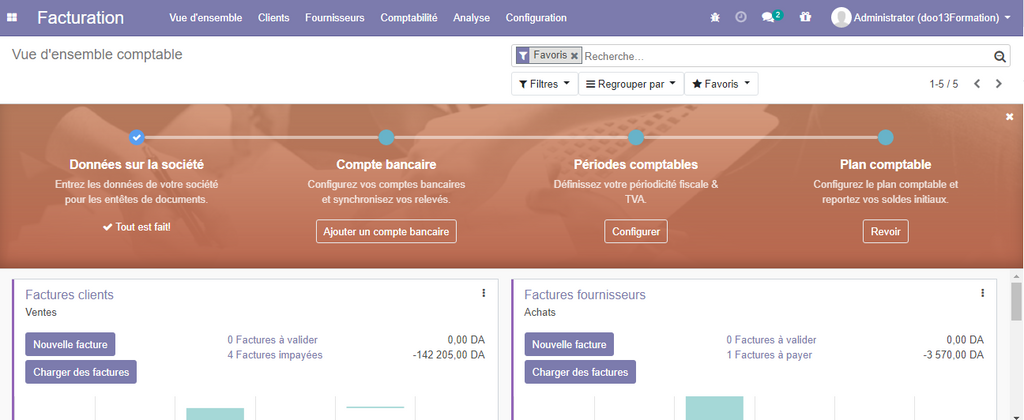Screen dimensions: 1024x420
Task: Remove the Favoris filter tag
Action: pos(574,56)
